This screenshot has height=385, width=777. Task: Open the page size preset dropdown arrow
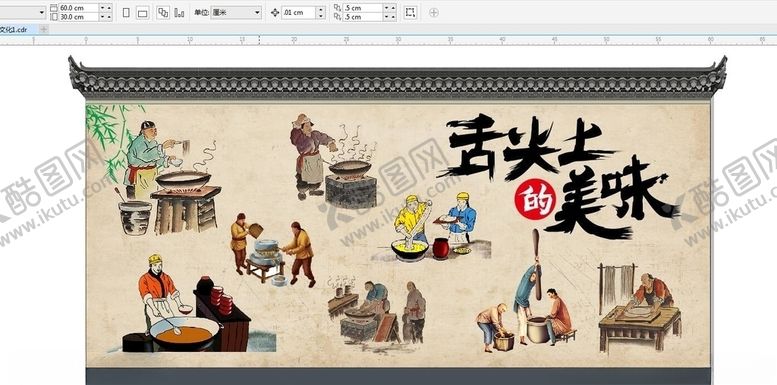point(41,13)
